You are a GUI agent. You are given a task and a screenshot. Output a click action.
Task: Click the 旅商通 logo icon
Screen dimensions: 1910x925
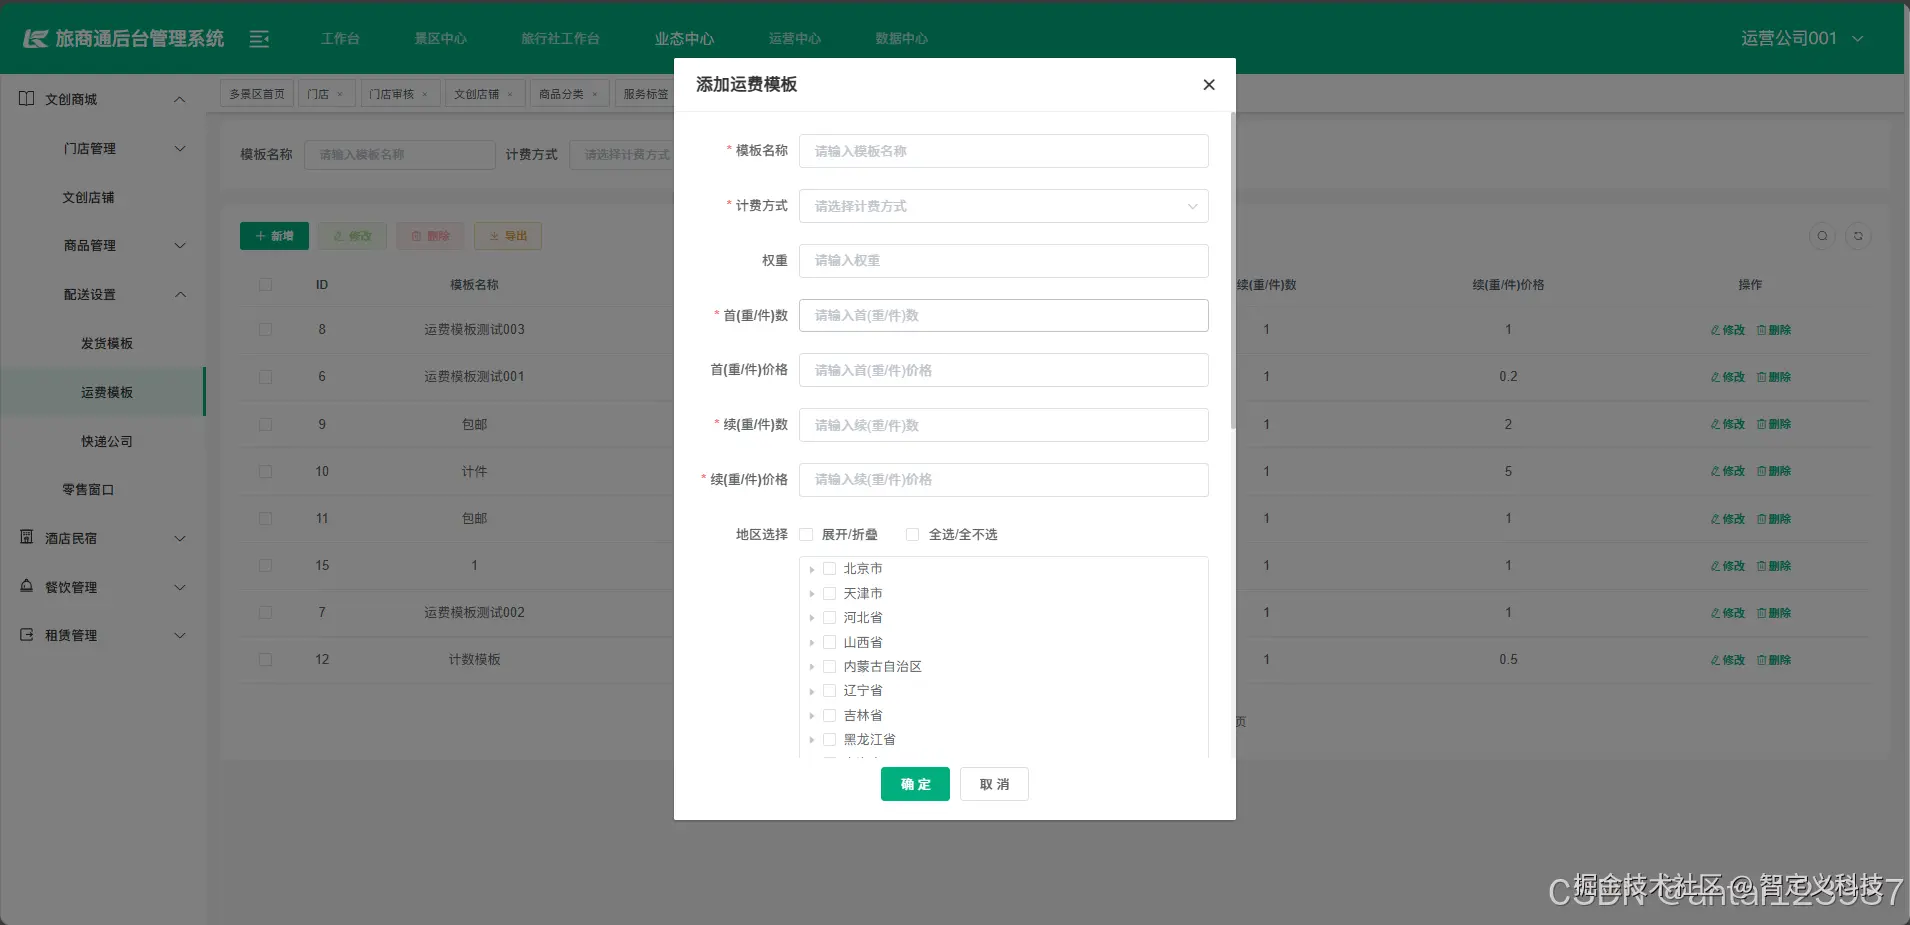(x=36, y=39)
